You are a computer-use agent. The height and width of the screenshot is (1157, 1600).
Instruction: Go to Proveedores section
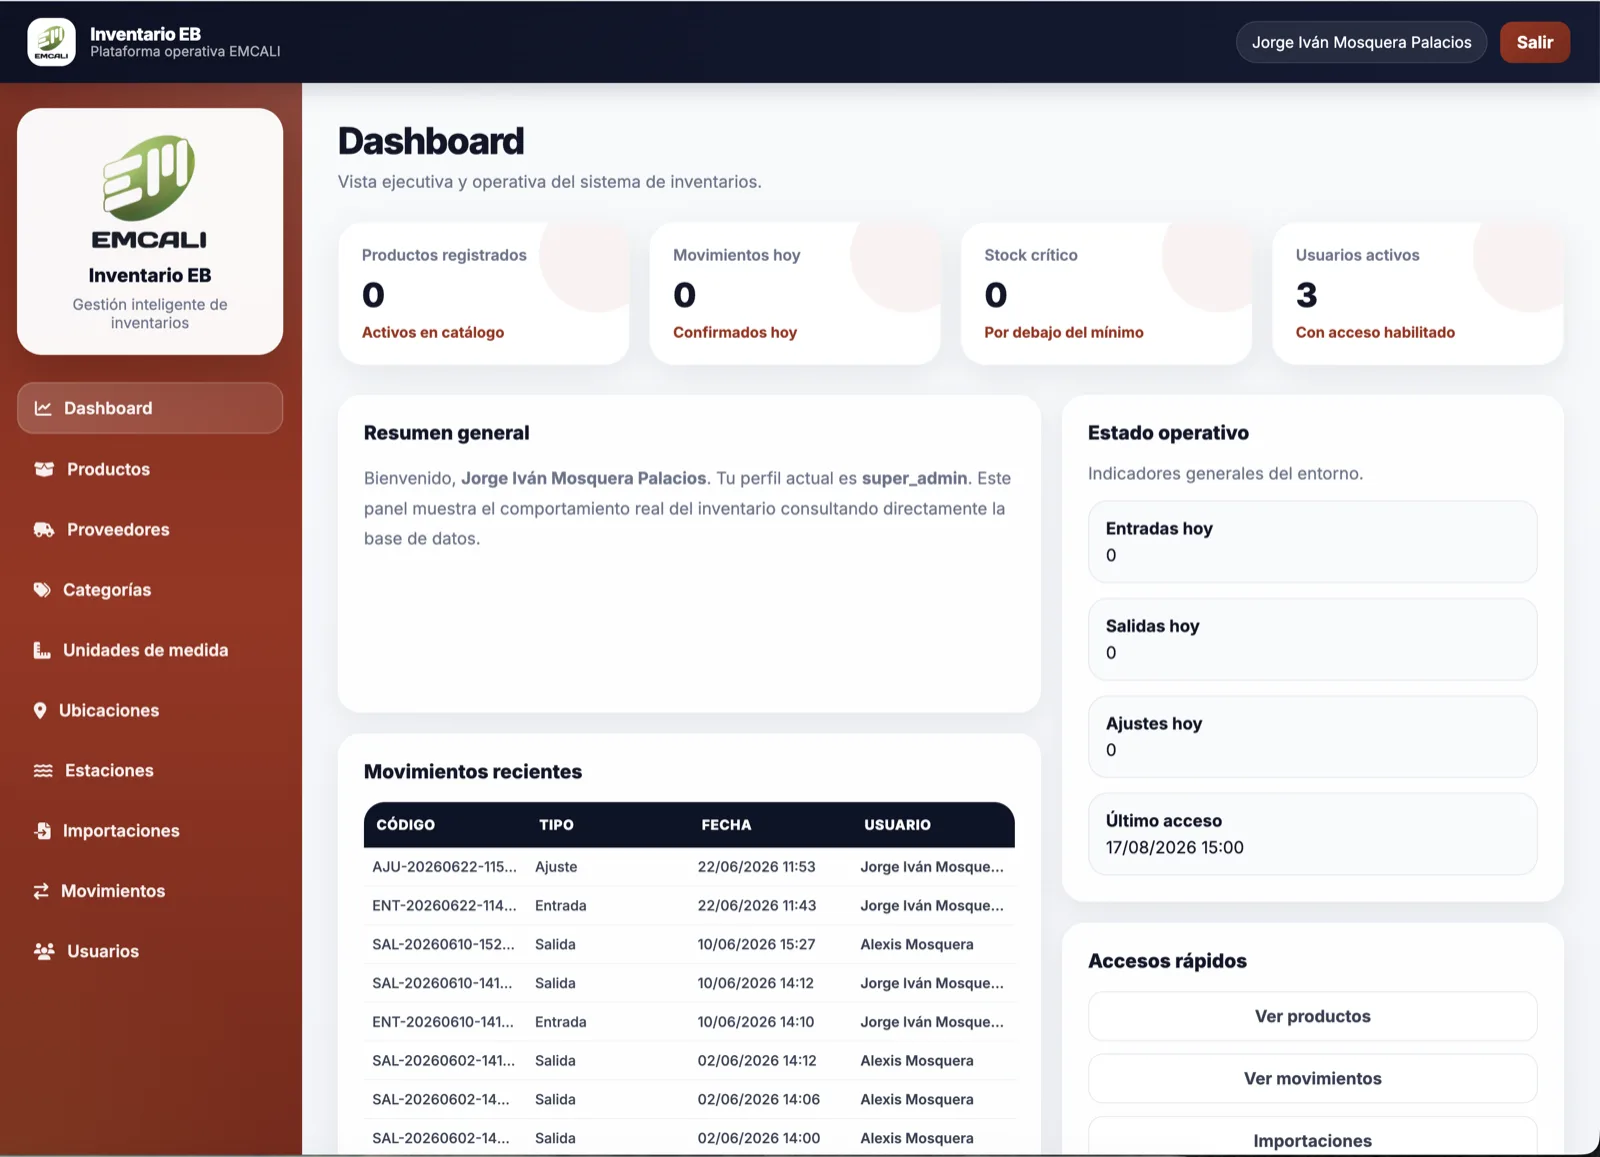150,529
